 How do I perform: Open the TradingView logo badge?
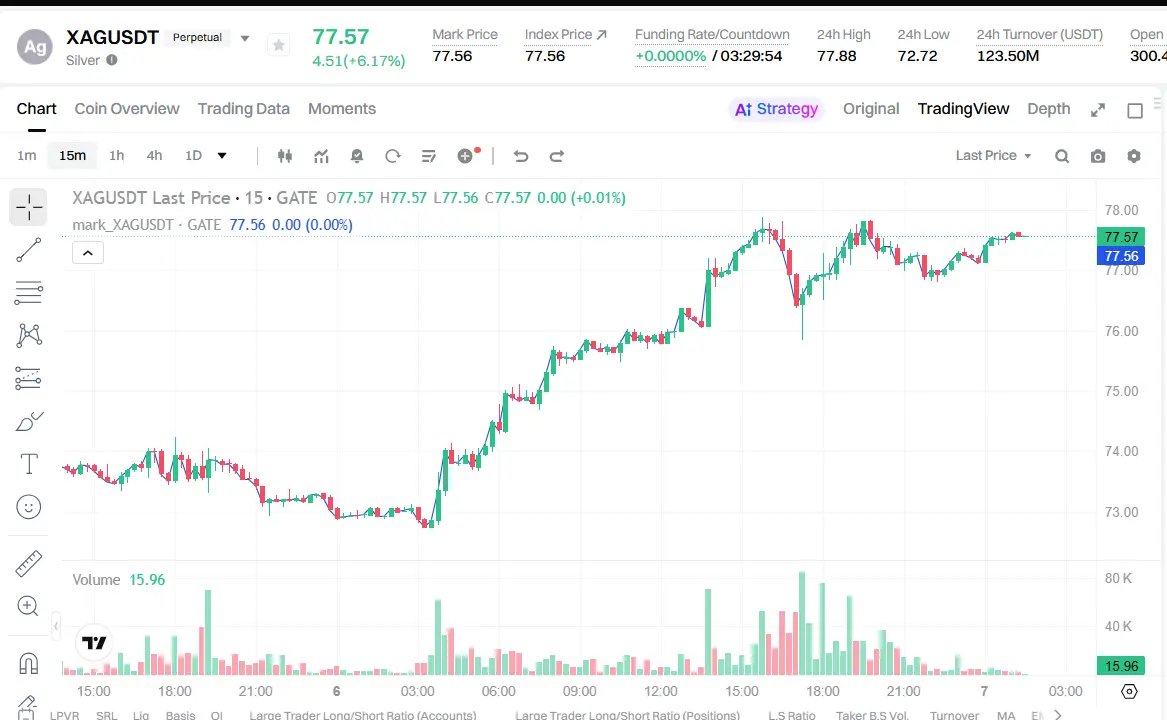tap(94, 643)
